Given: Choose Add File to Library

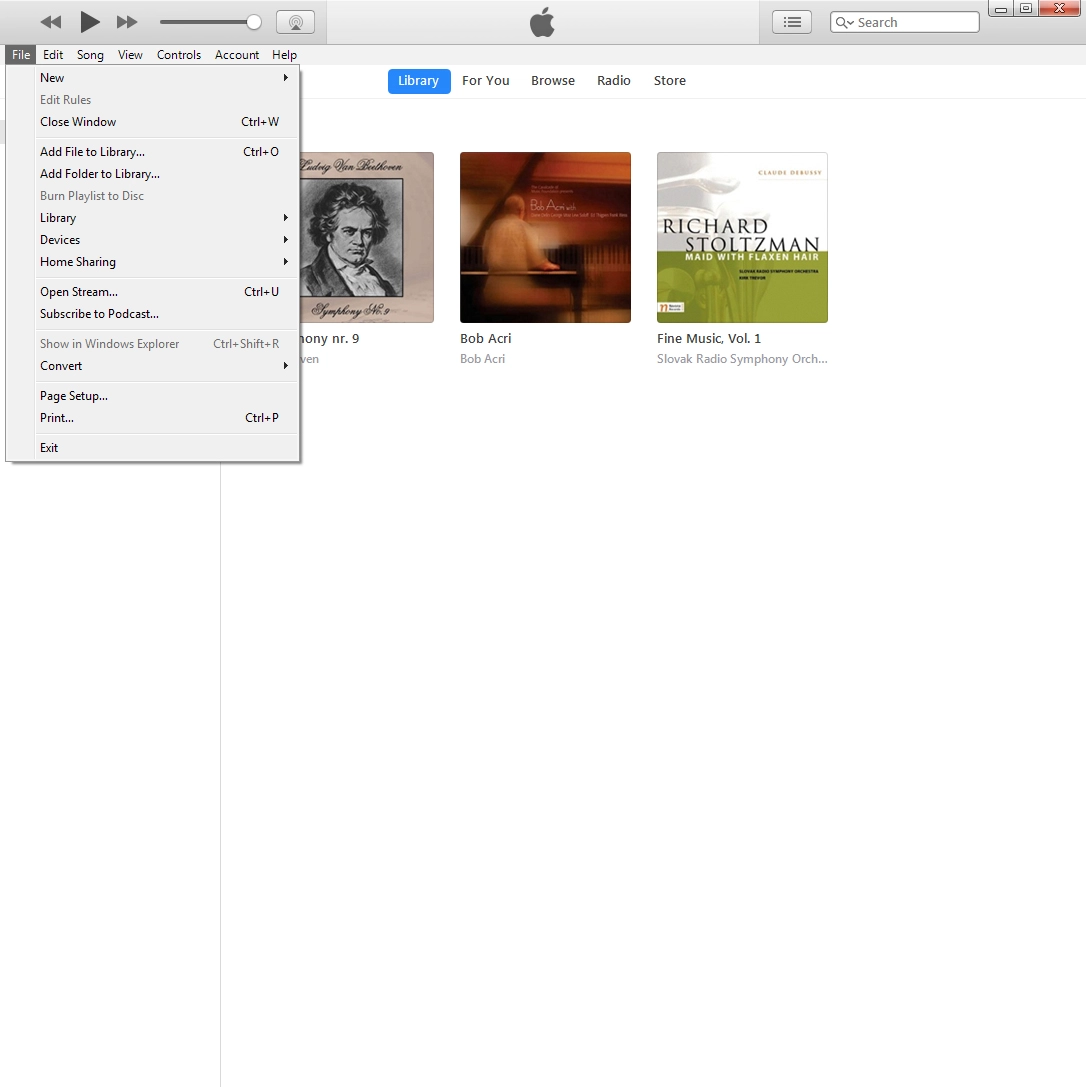Looking at the screenshot, I should 92,152.
